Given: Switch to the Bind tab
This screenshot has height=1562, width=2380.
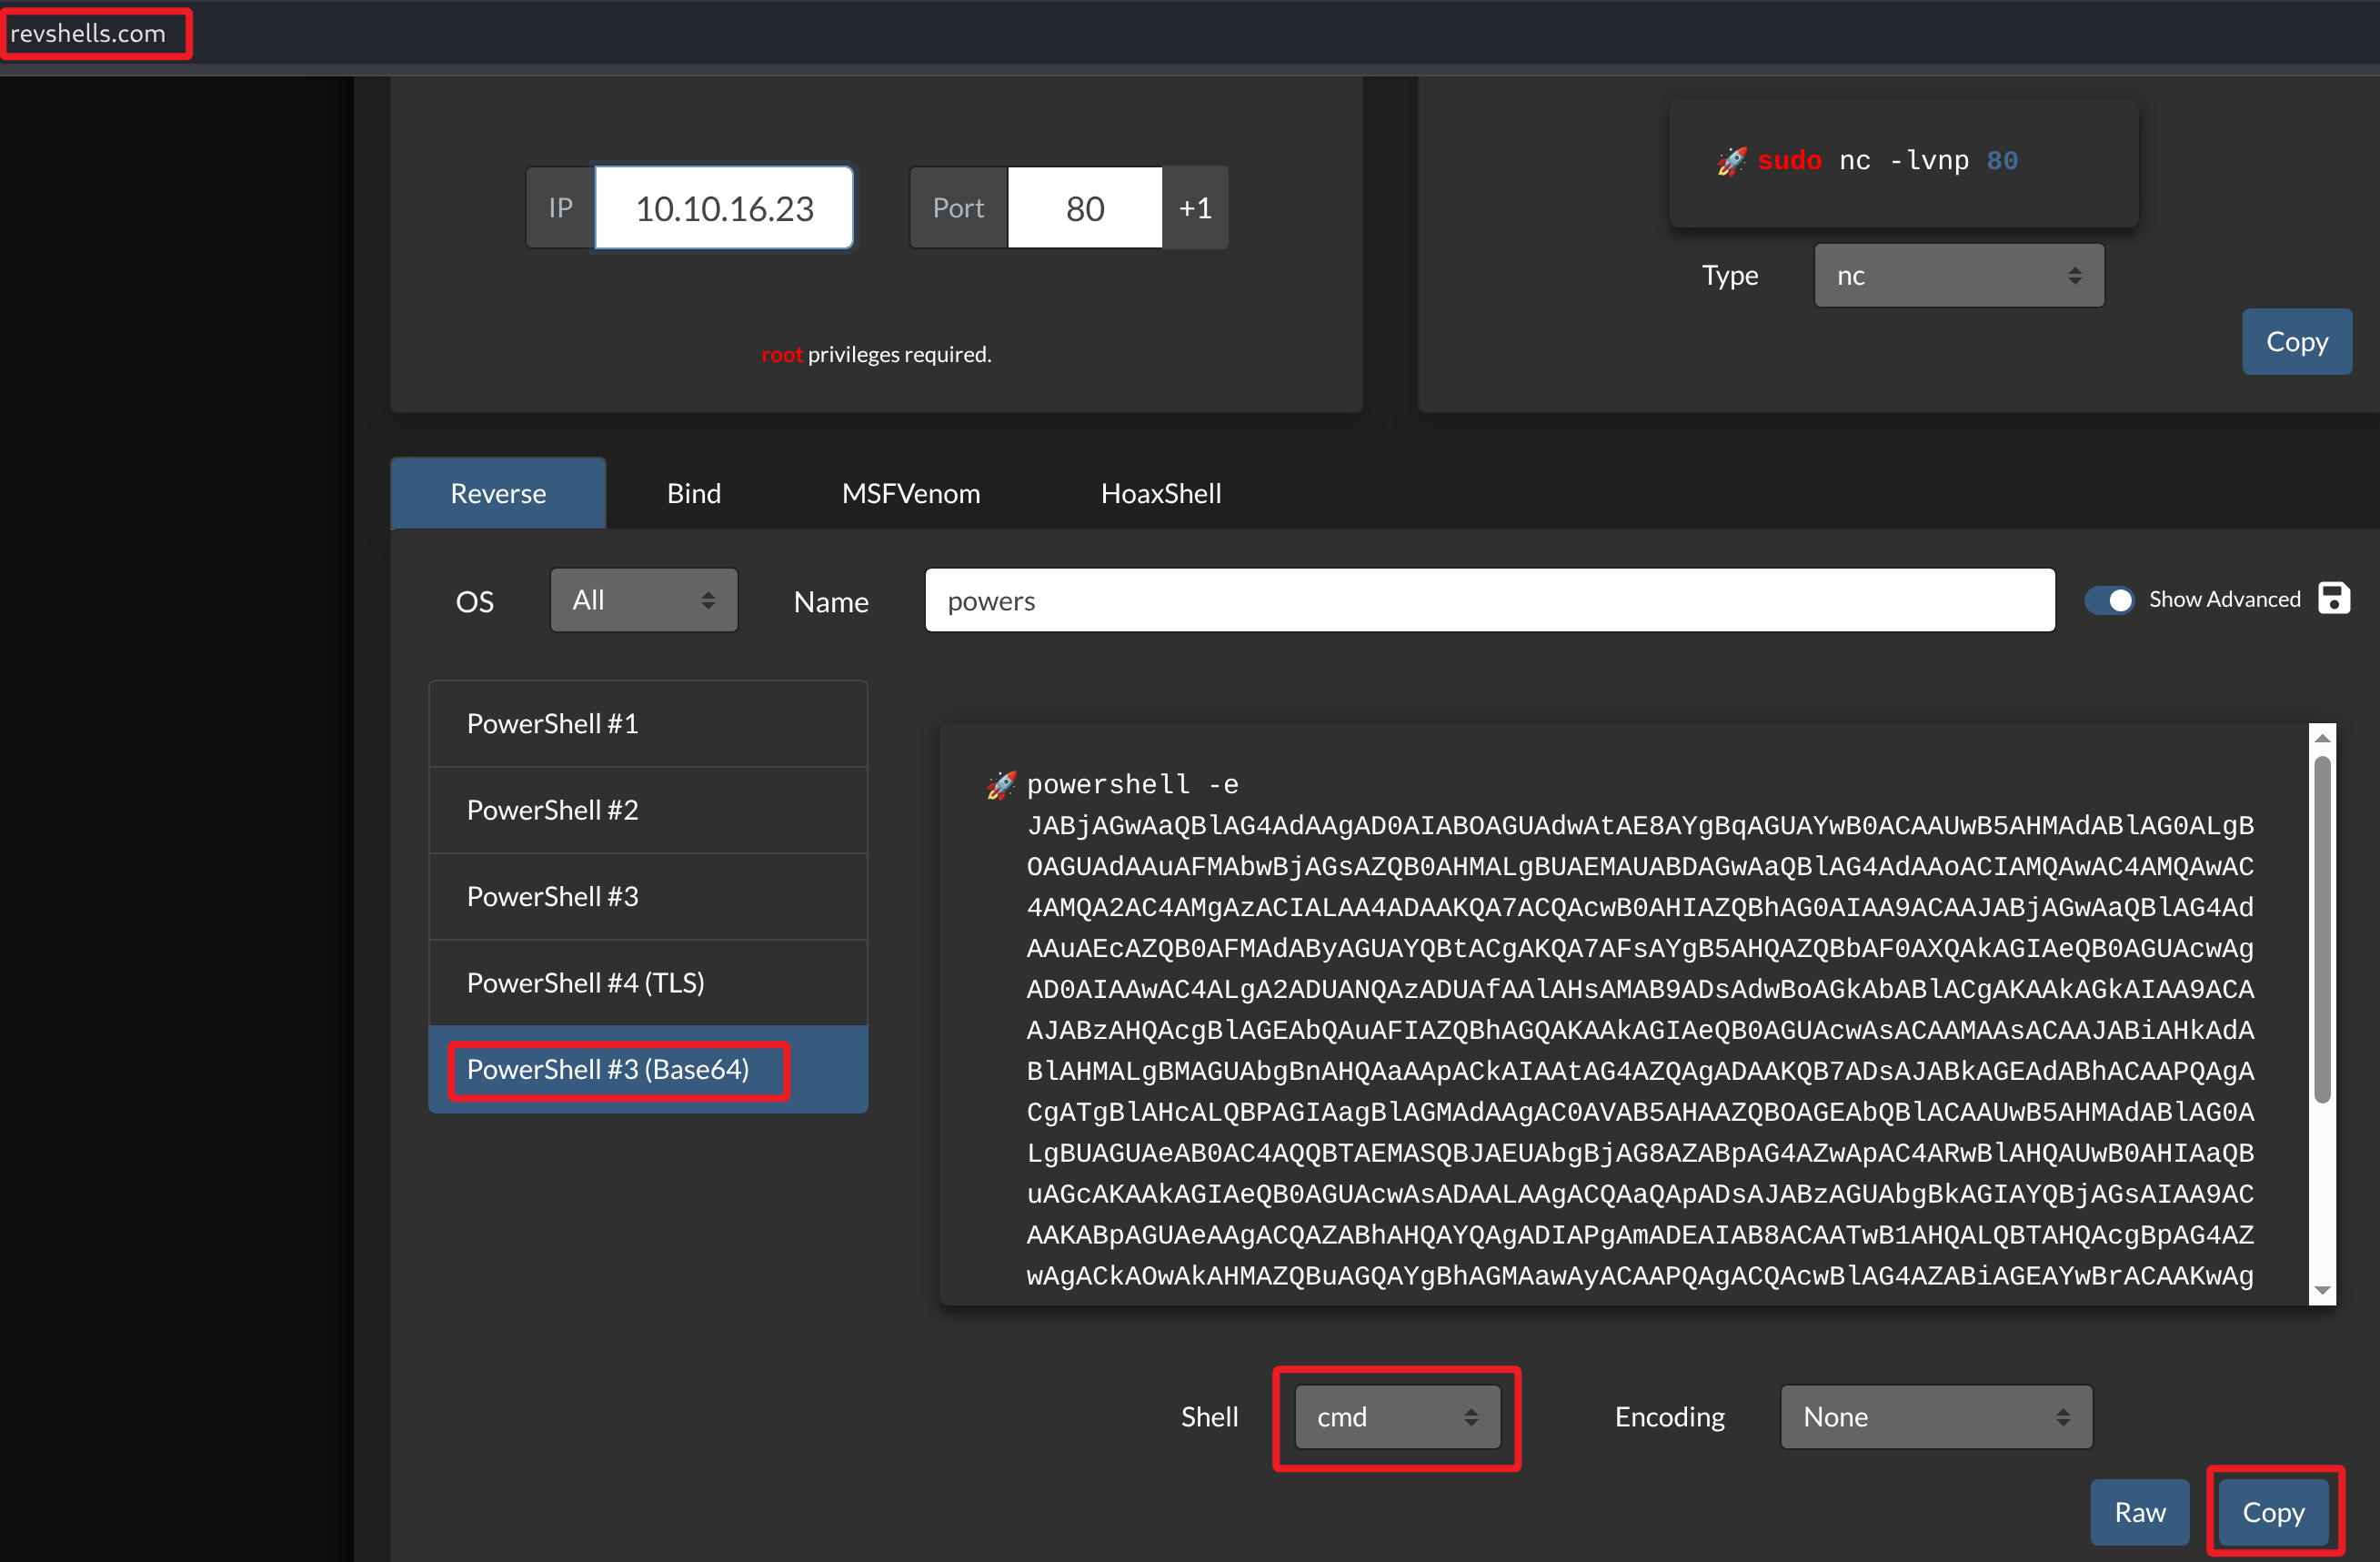Looking at the screenshot, I should 693,493.
